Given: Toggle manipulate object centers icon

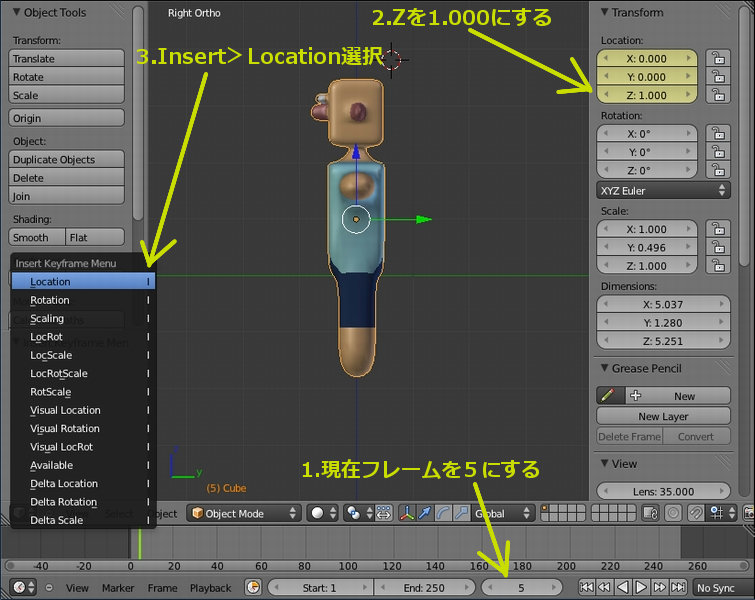Looking at the screenshot, I should [x=384, y=513].
